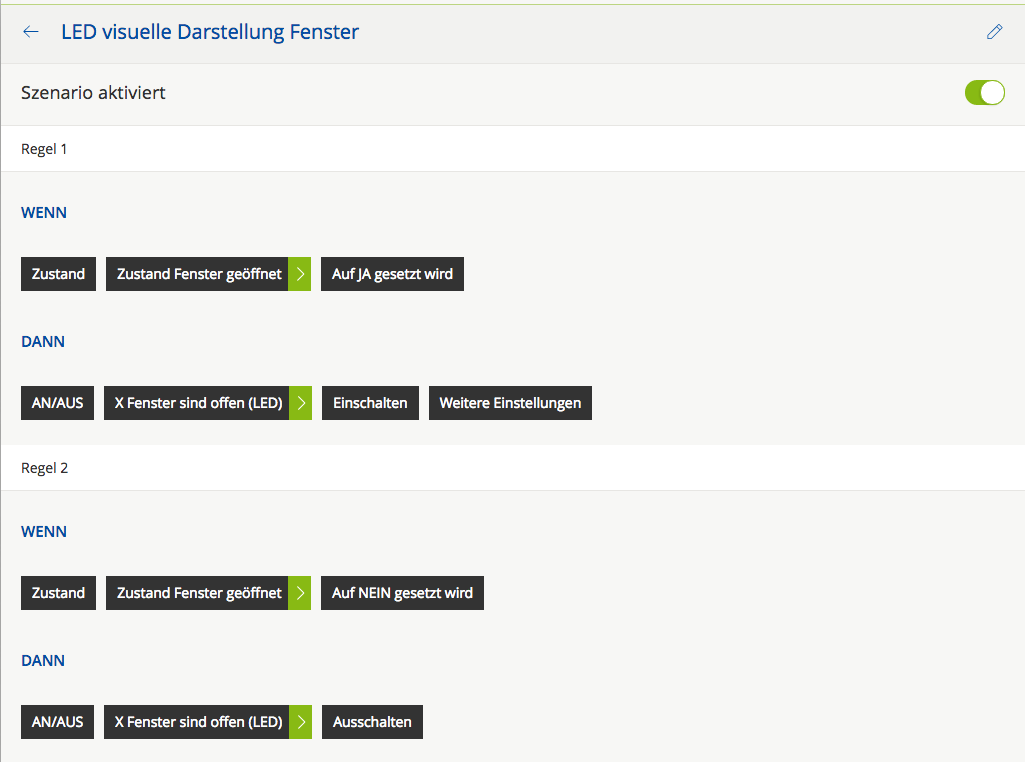Select Zustand chip under Regel 2
Viewport: 1025px width, 762px height.
tap(58, 593)
